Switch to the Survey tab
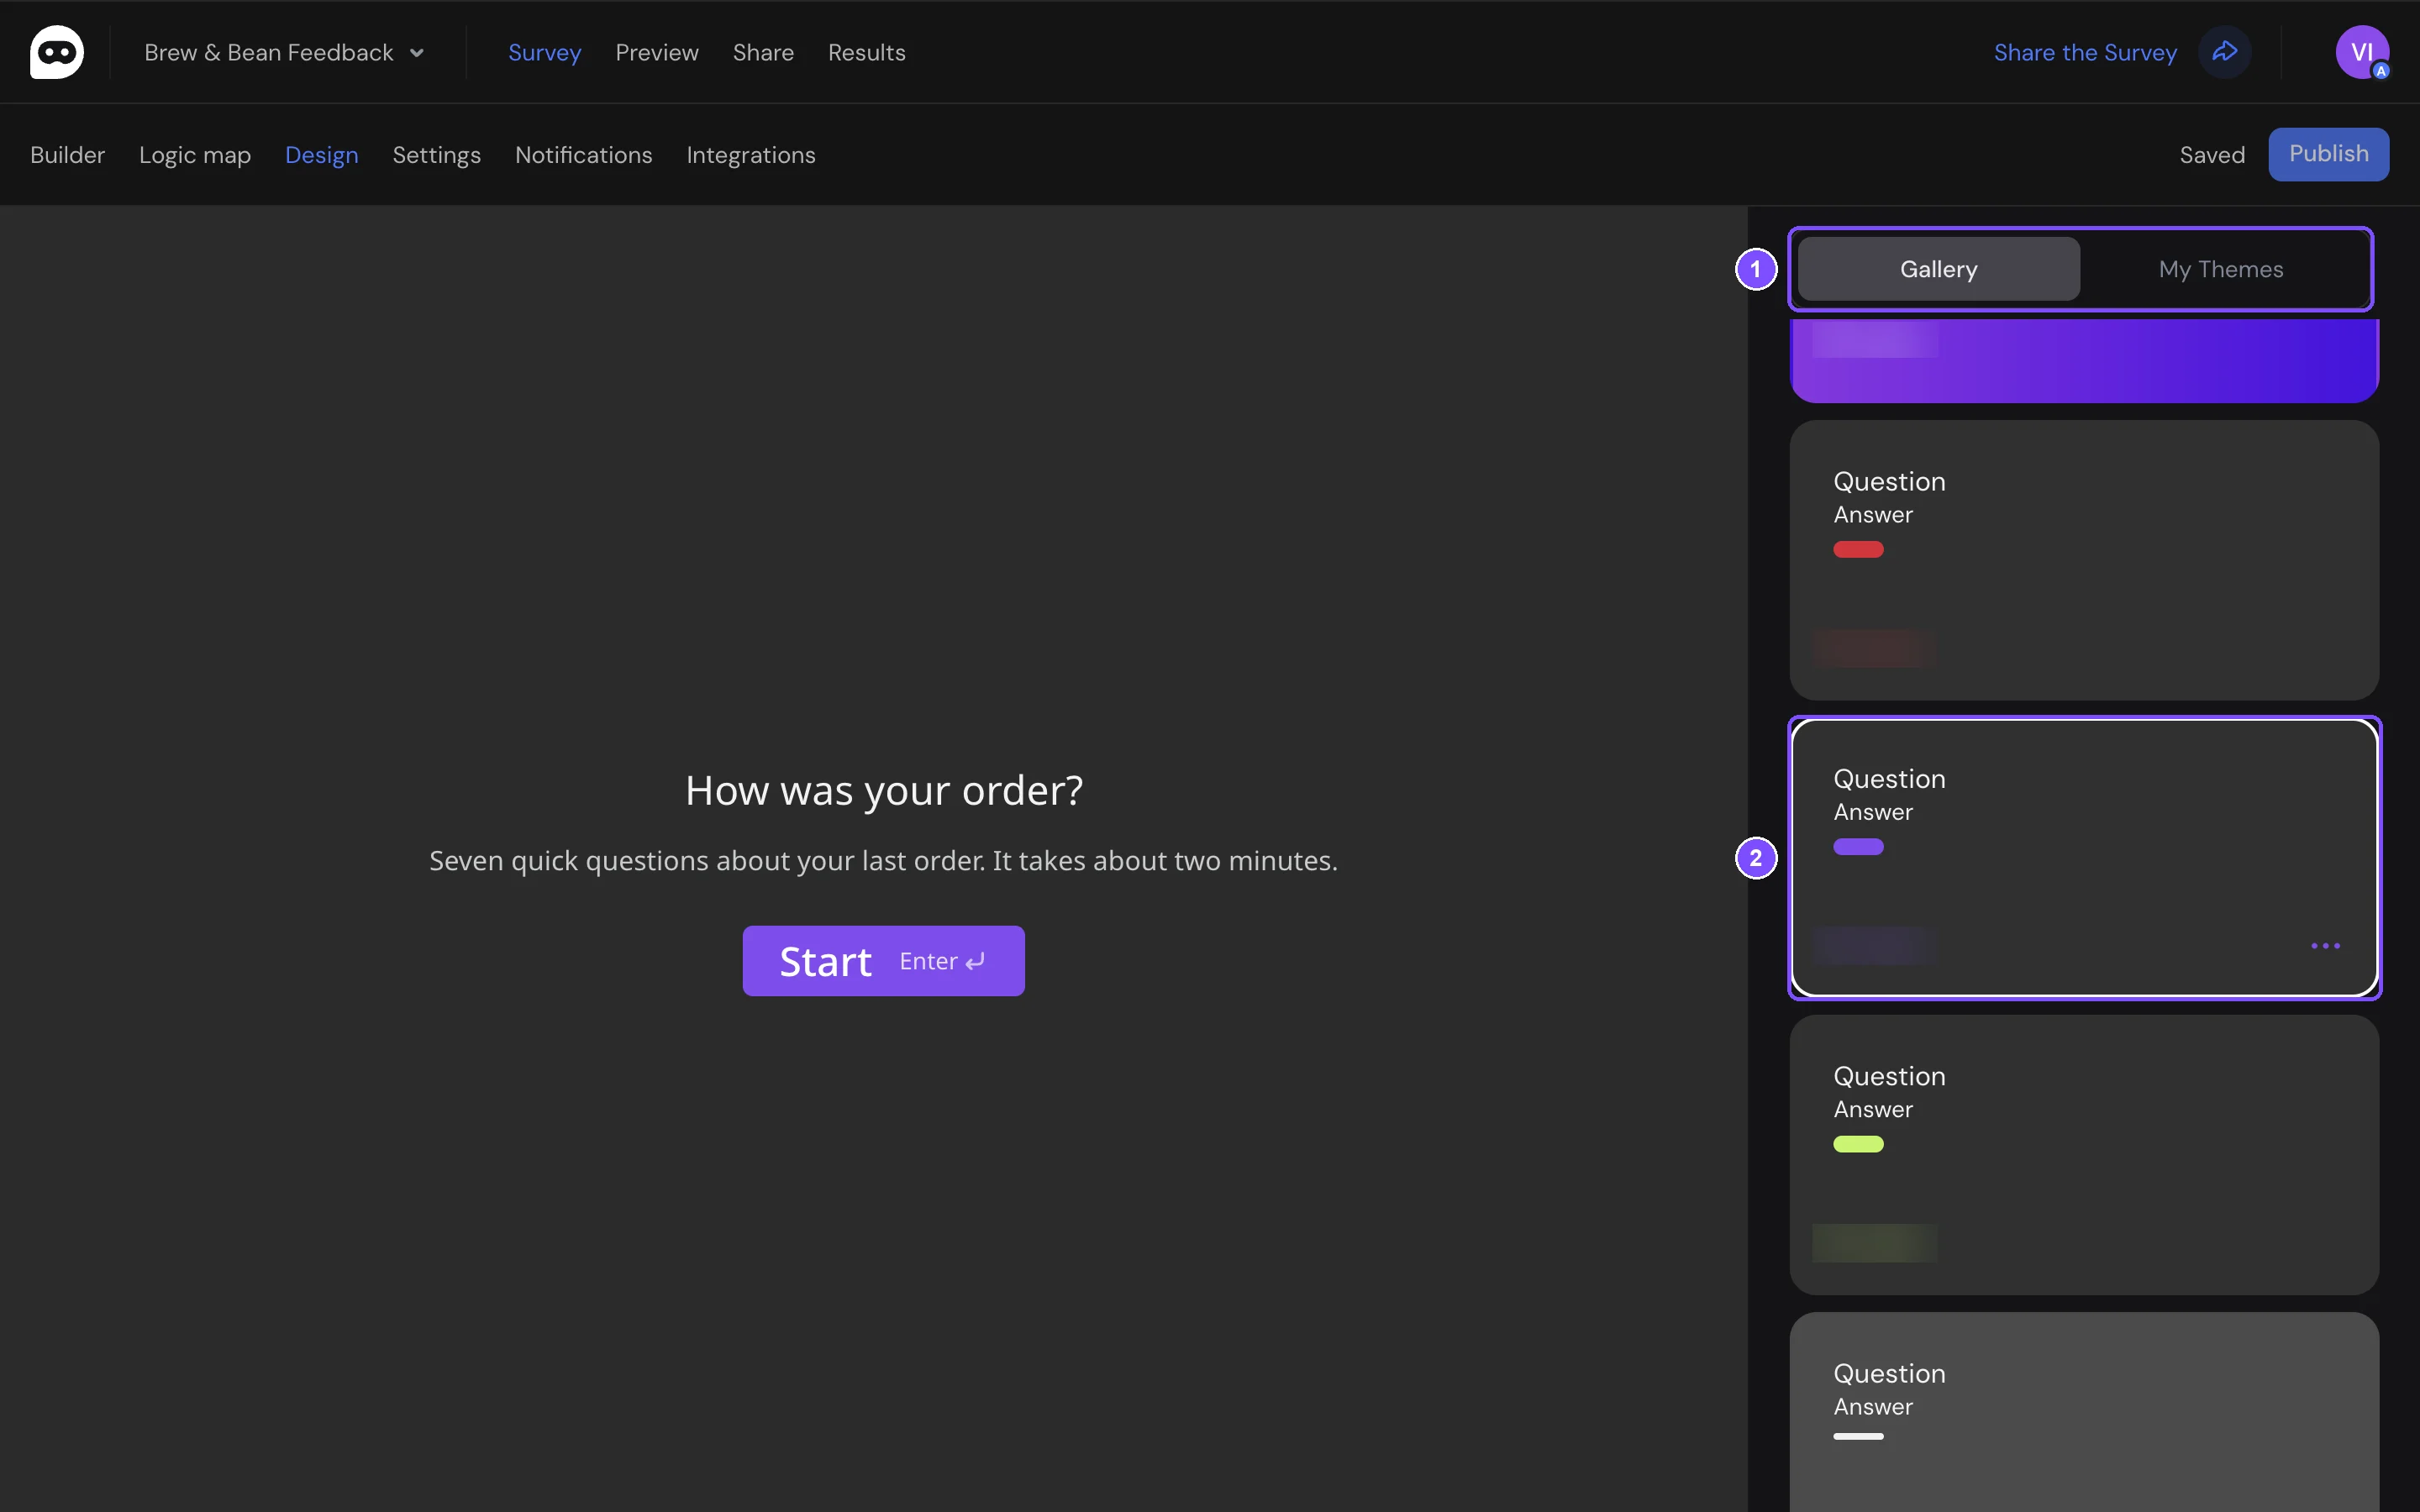 click(x=544, y=52)
